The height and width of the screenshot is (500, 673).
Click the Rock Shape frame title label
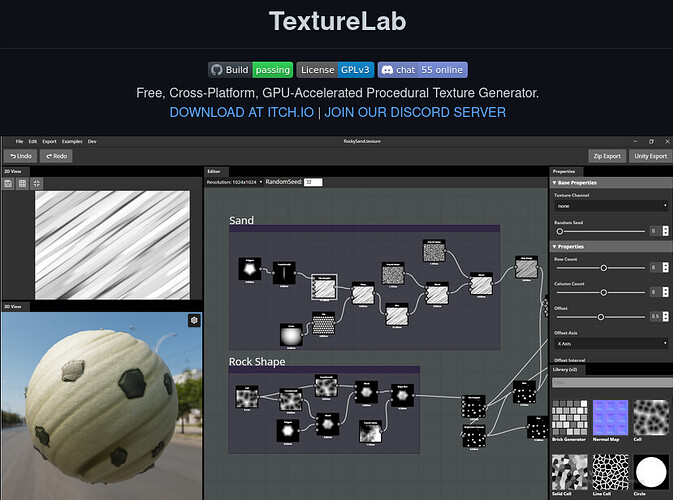tap(257, 362)
